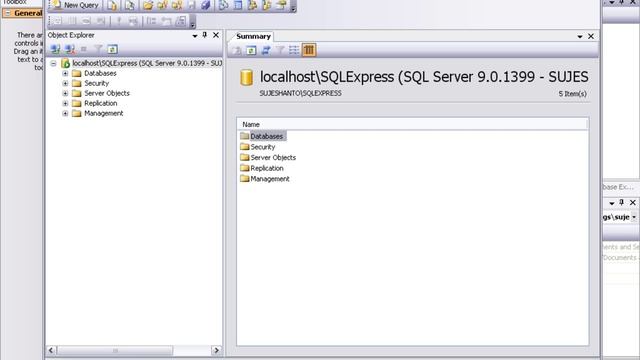Click the Name column header
The width and height of the screenshot is (640, 360).
pyautogui.click(x=413, y=124)
